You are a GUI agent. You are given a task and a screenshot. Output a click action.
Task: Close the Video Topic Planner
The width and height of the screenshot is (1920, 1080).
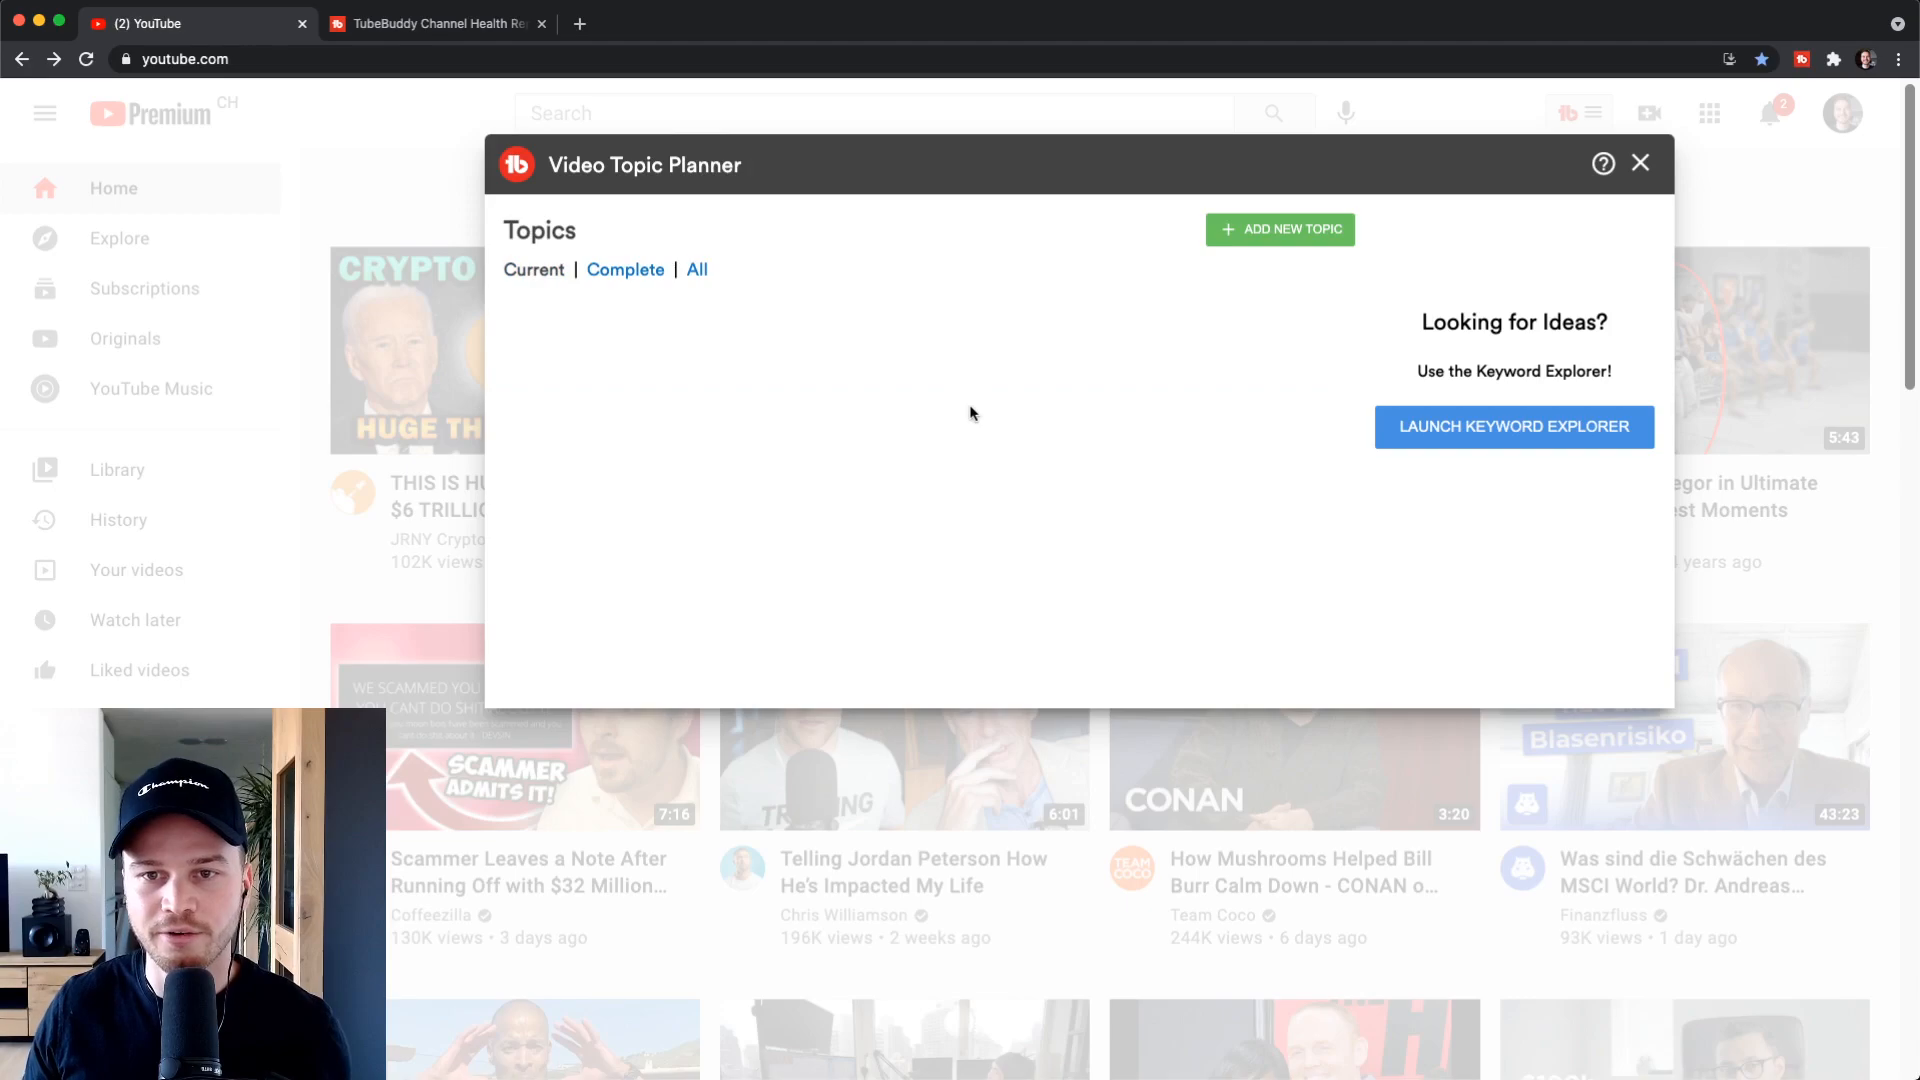coord(1640,162)
